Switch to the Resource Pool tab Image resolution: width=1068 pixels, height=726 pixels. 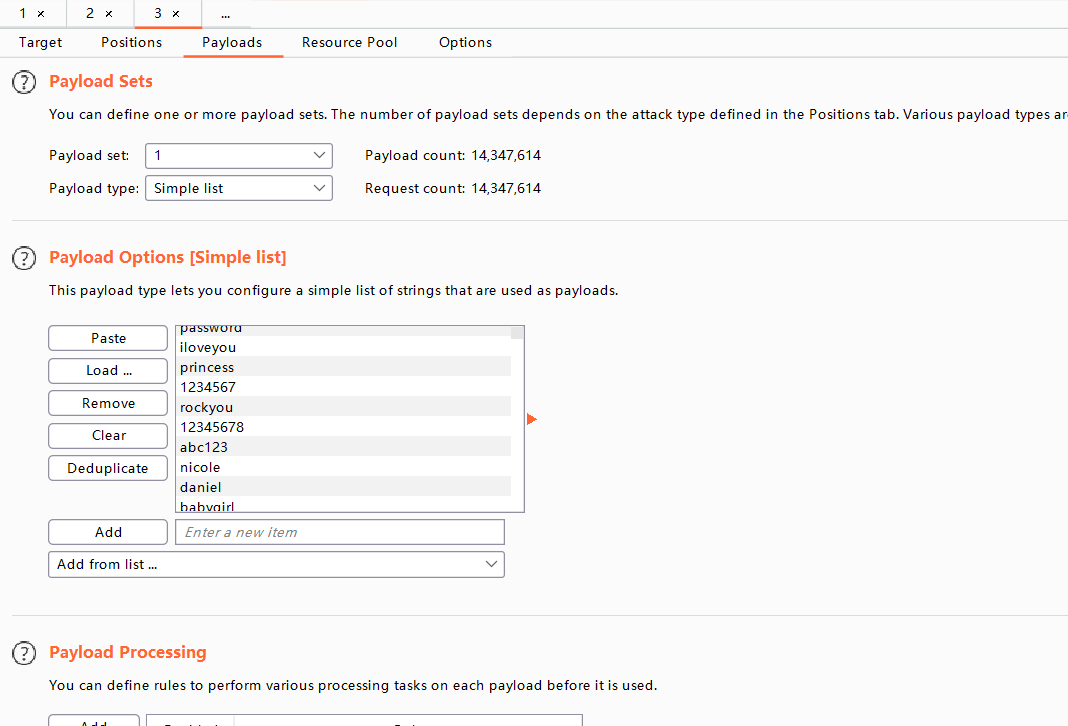coord(349,42)
